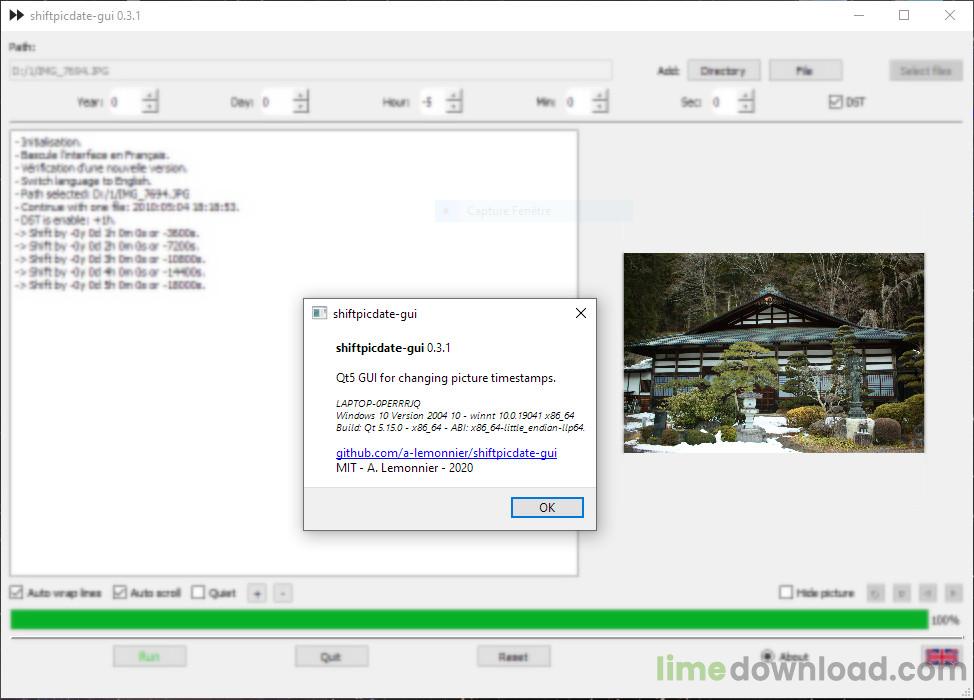Show the previous picture
This screenshot has height=700, width=974.
[927, 593]
